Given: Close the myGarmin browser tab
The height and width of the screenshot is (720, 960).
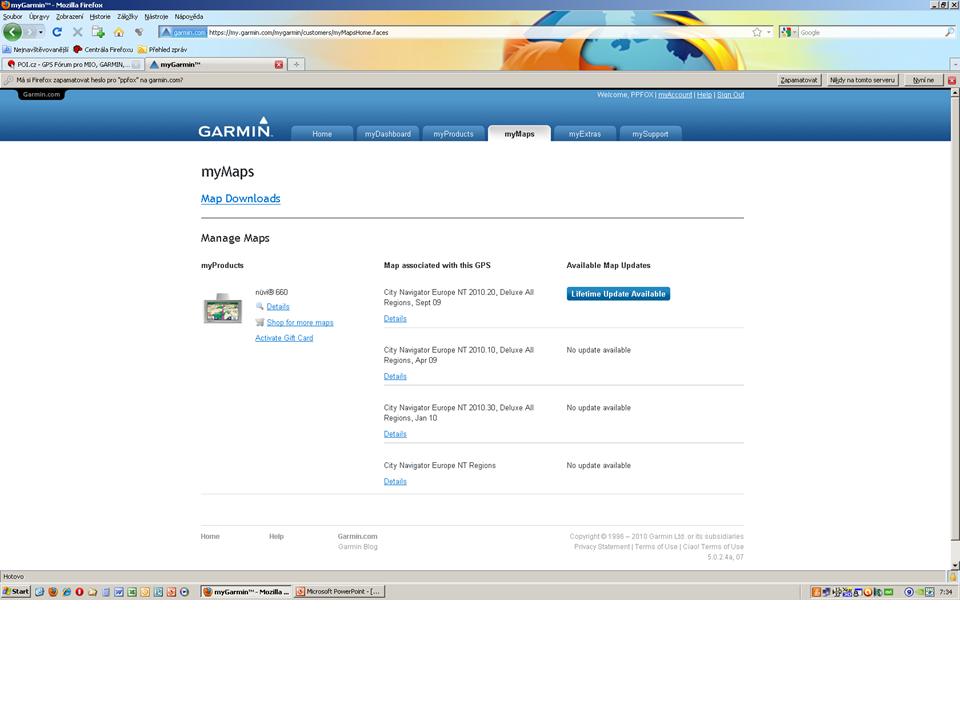Looking at the screenshot, I should click(x=279, y=64).
